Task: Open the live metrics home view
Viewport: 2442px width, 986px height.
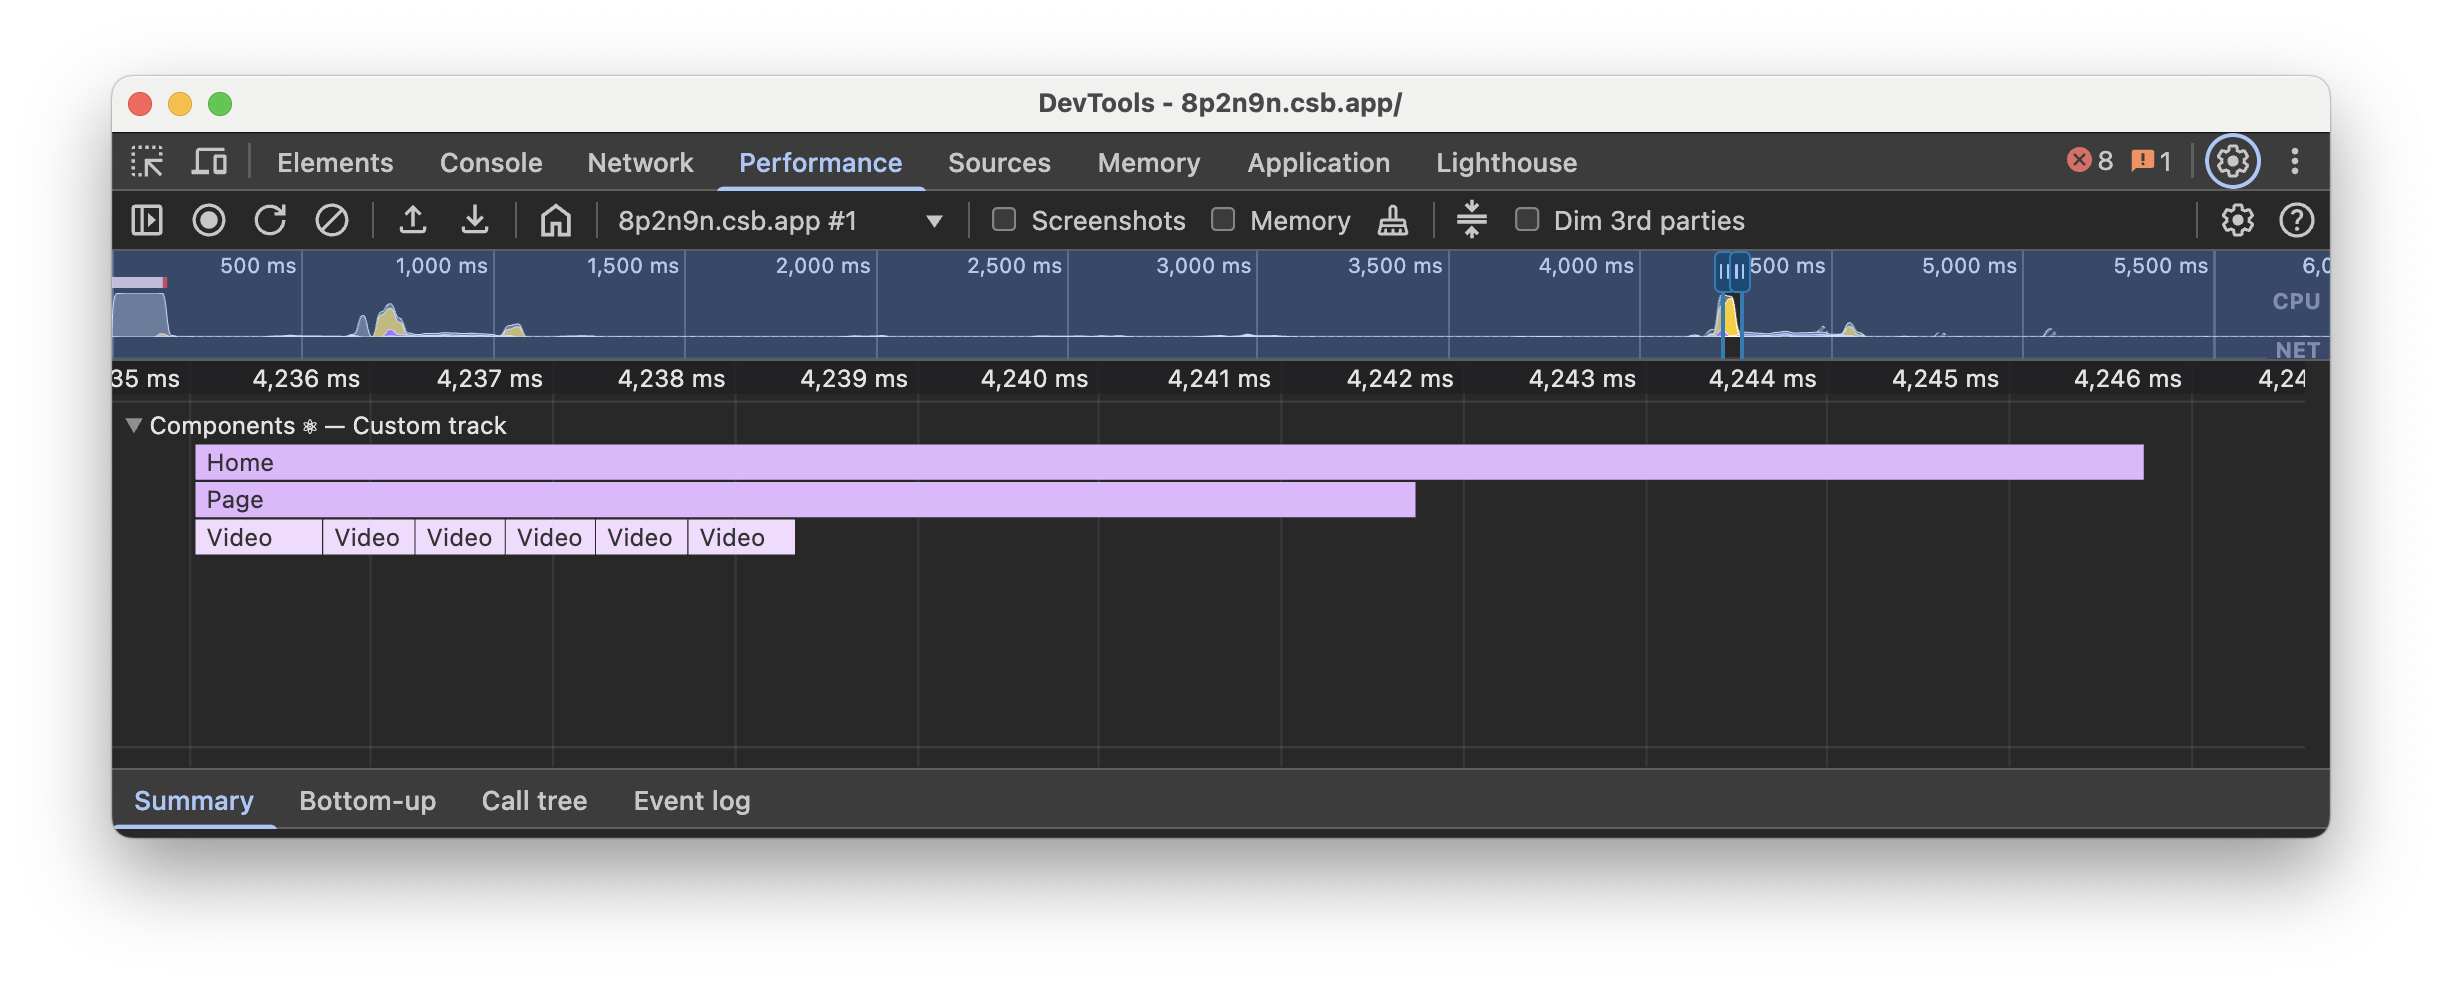Action: (x=556, y=220)
